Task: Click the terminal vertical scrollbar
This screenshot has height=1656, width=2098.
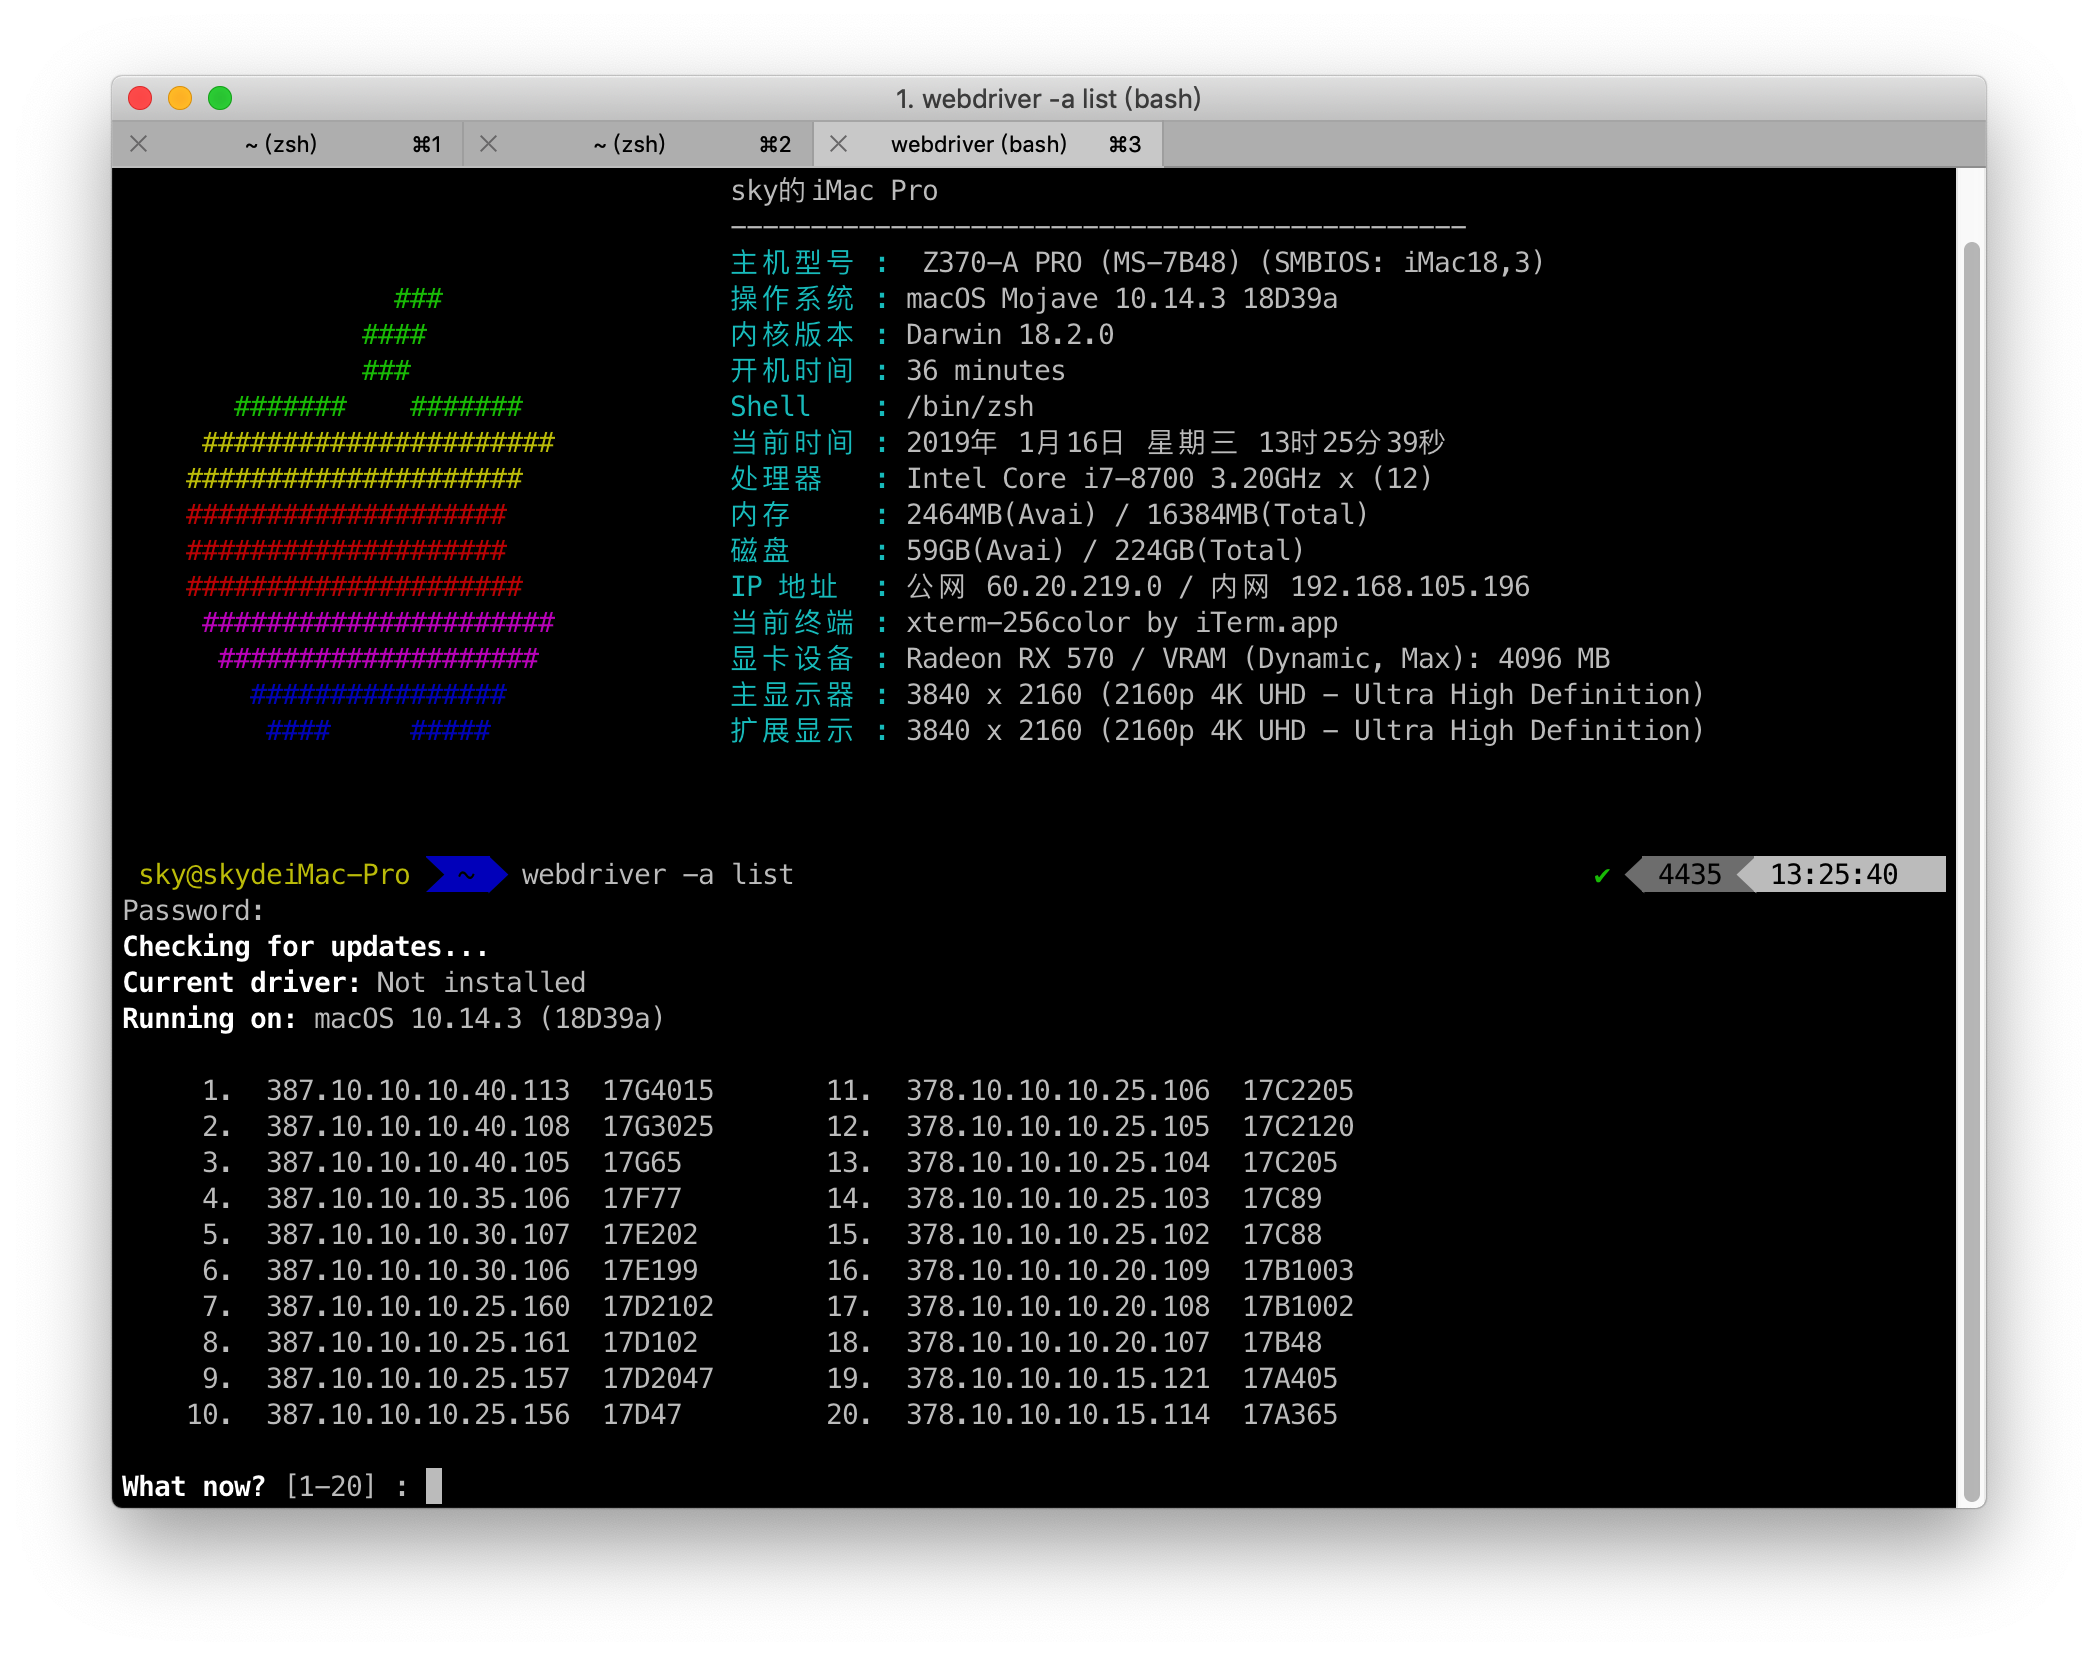Action: tap(1971, 870)
